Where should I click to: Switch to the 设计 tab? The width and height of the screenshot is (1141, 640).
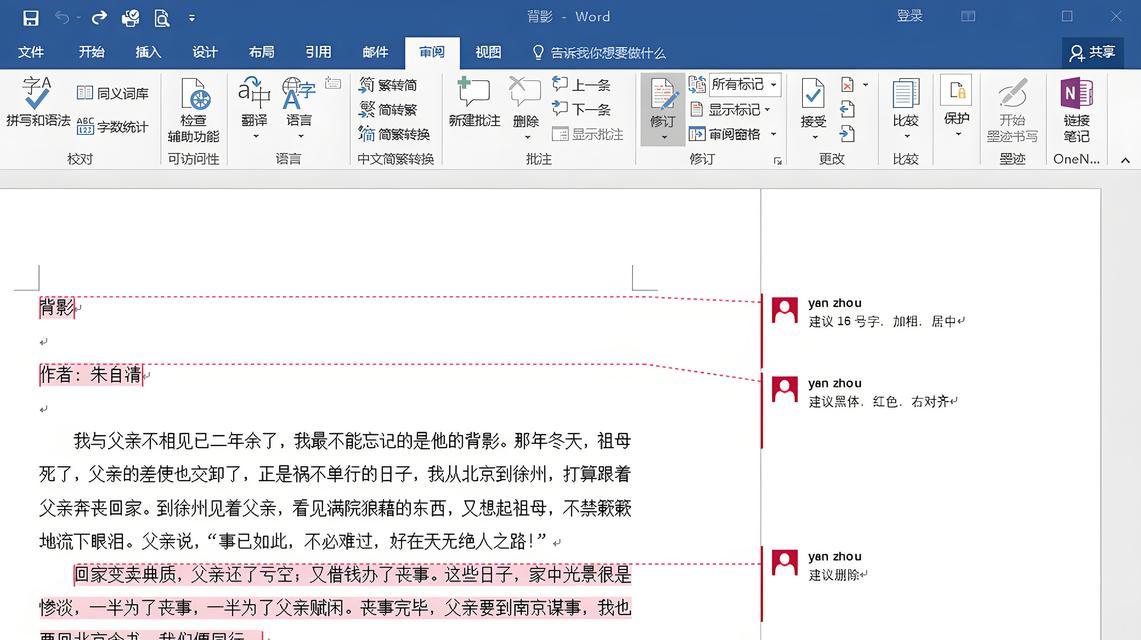[x=204, y=52]
